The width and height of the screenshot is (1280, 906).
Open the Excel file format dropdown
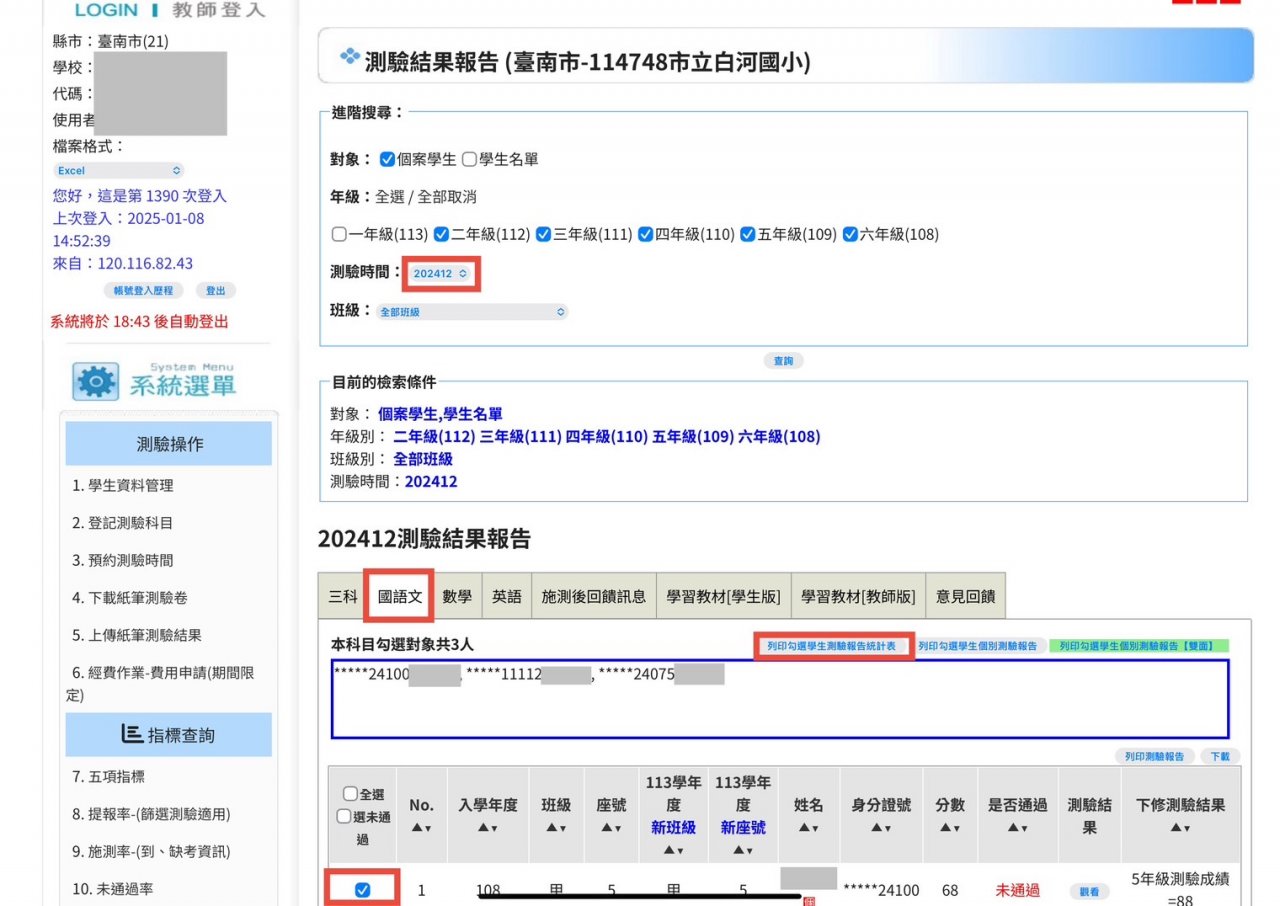click(x=118, y=171)
